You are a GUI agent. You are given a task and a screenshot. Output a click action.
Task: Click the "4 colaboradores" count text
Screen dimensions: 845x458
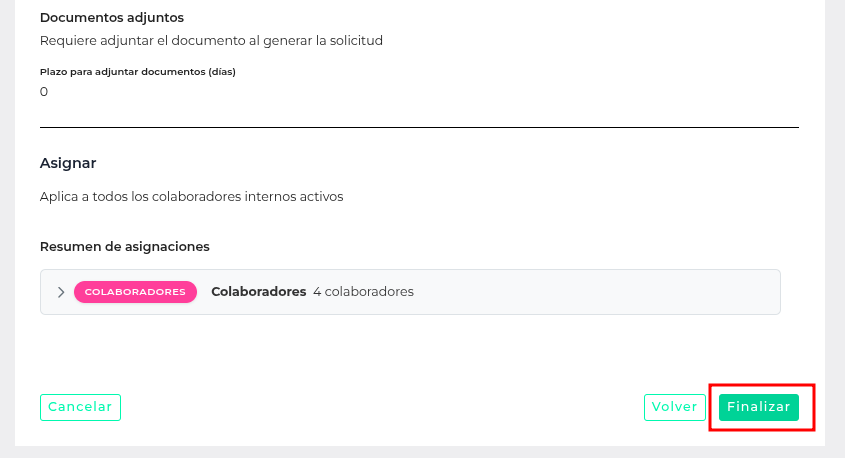click(363, 292)
